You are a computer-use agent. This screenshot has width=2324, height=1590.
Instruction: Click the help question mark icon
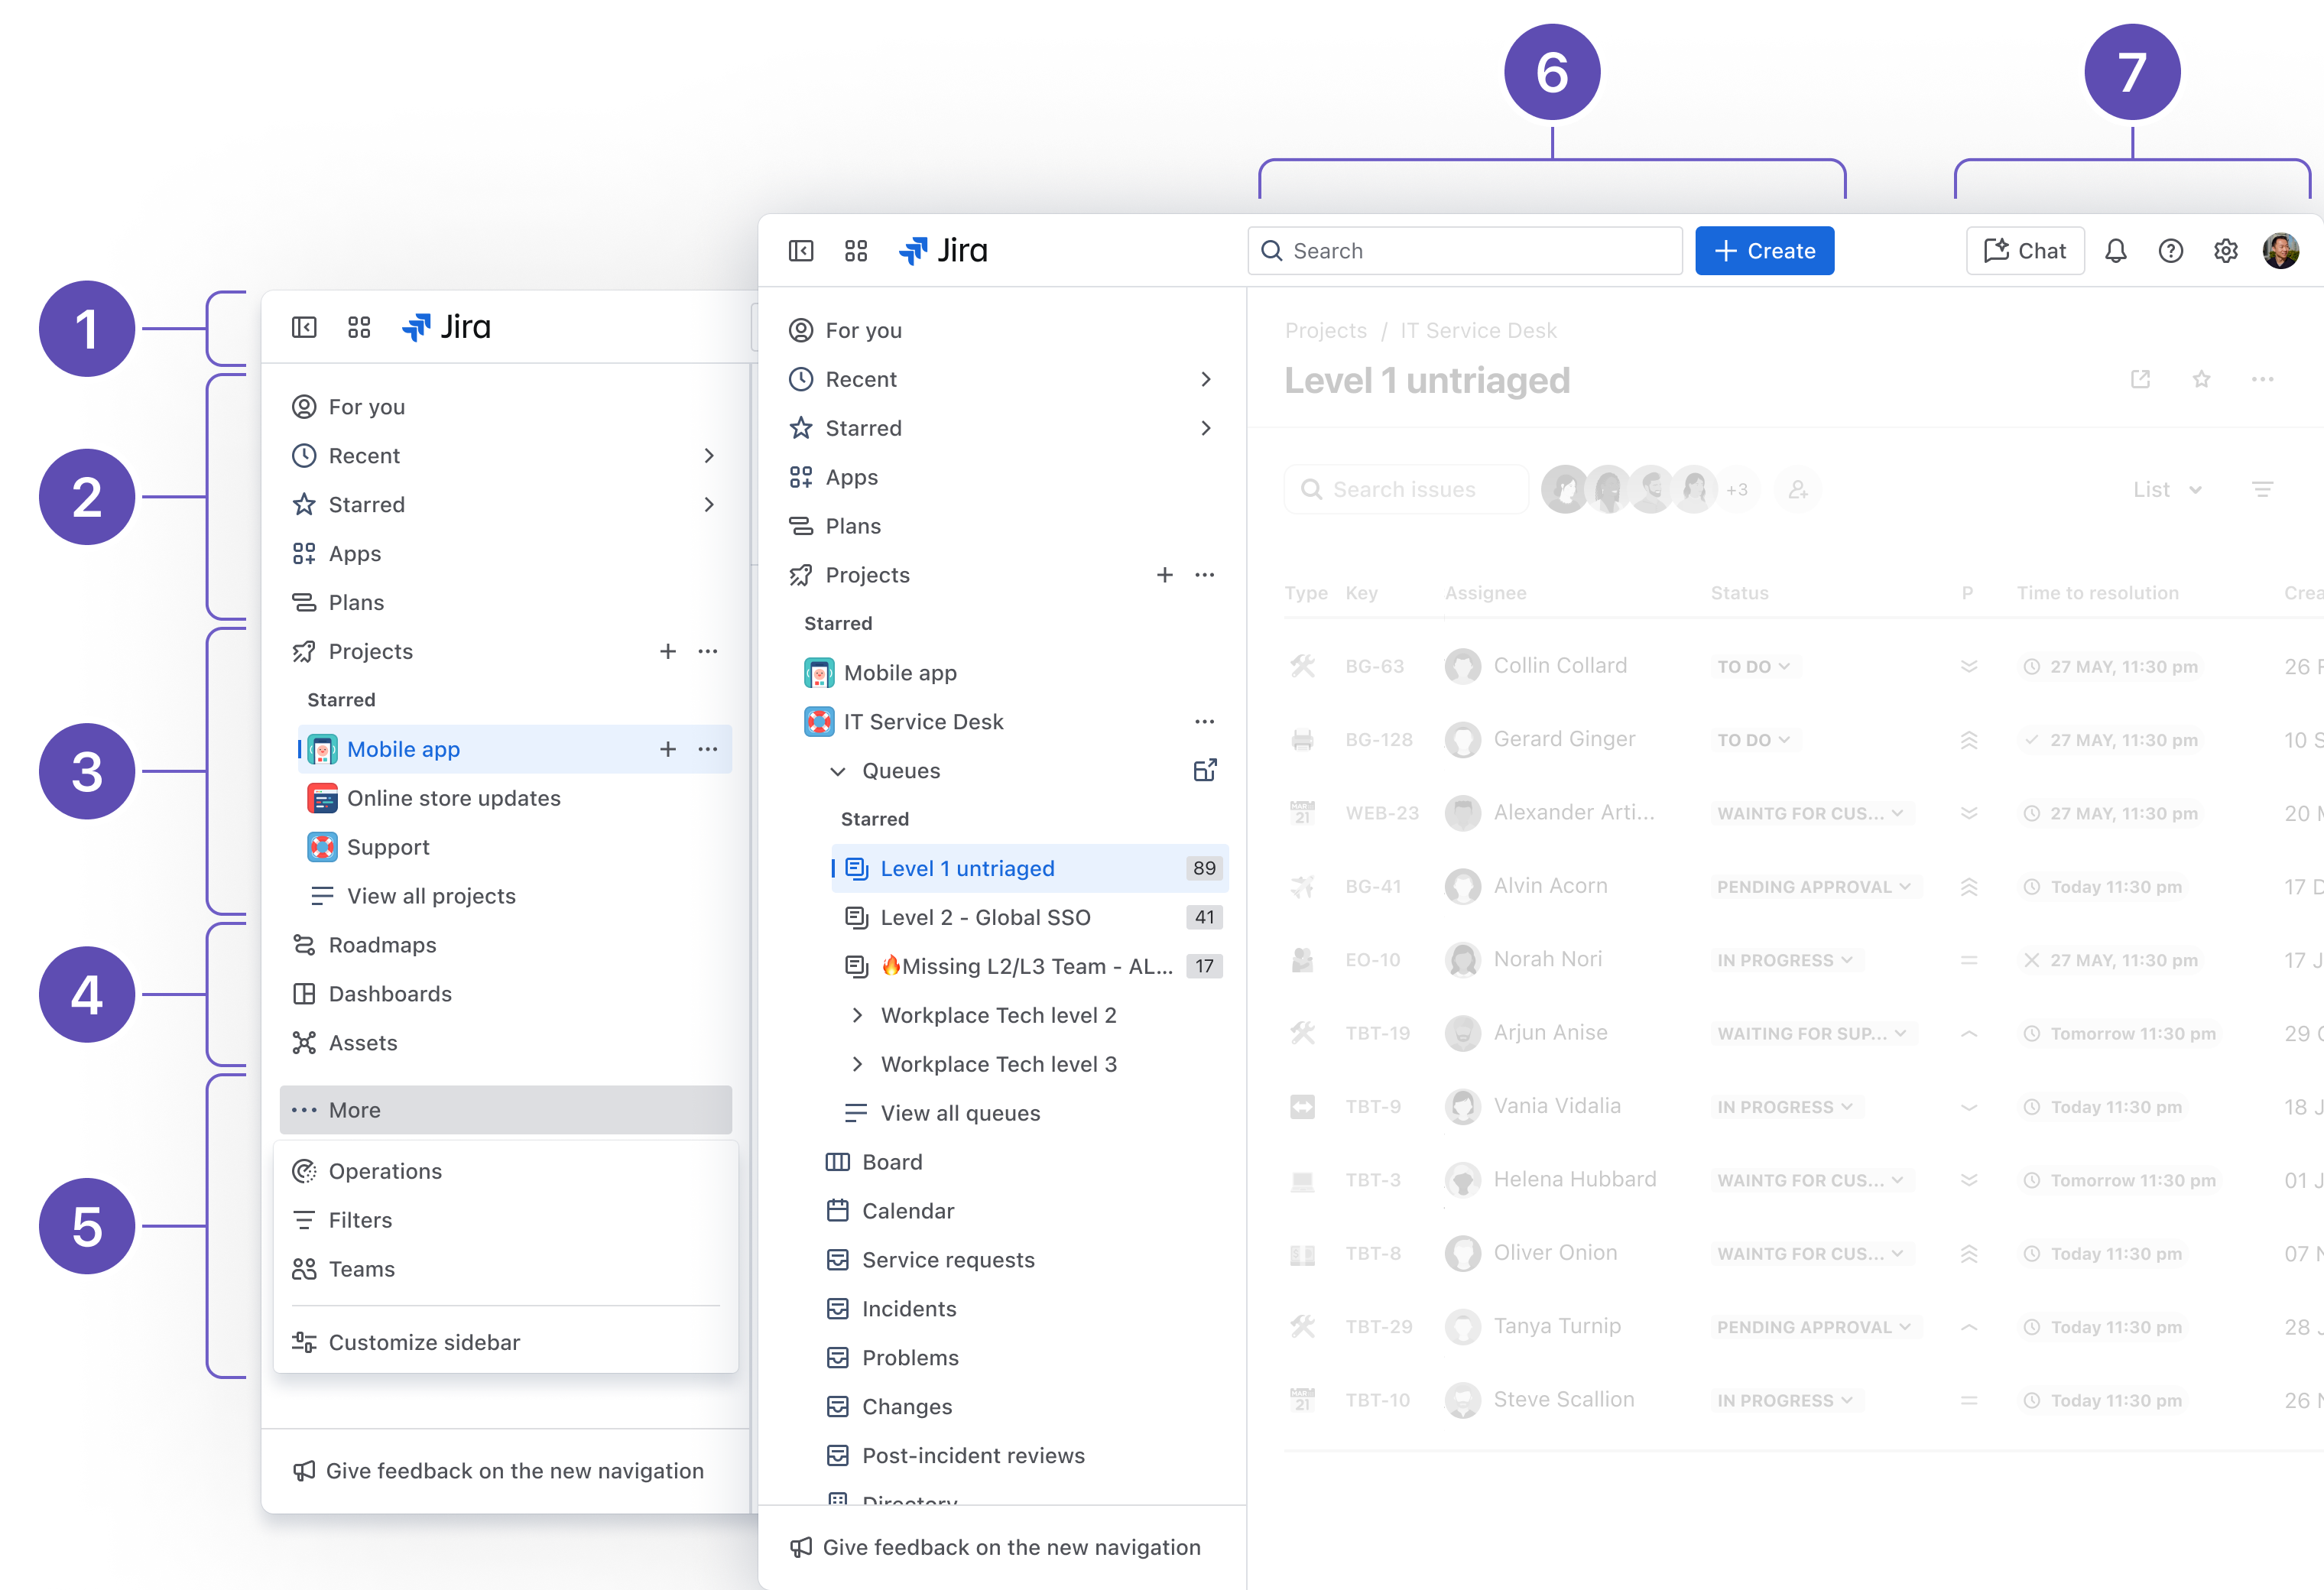coord(2170,251)
